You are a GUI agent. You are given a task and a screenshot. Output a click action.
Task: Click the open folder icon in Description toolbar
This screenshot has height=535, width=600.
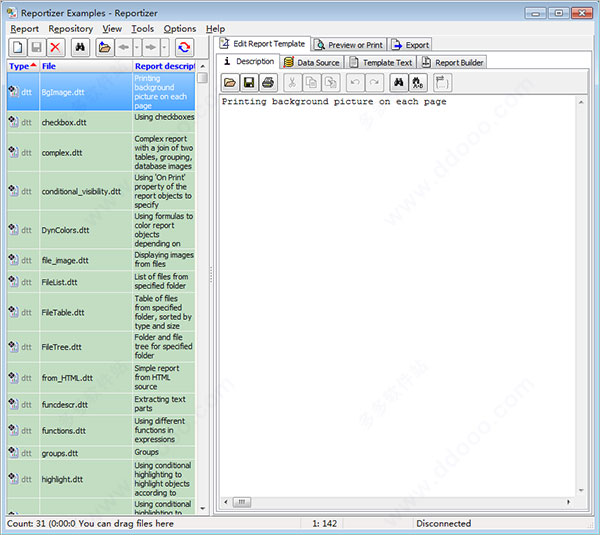click(x=230, y=82)
